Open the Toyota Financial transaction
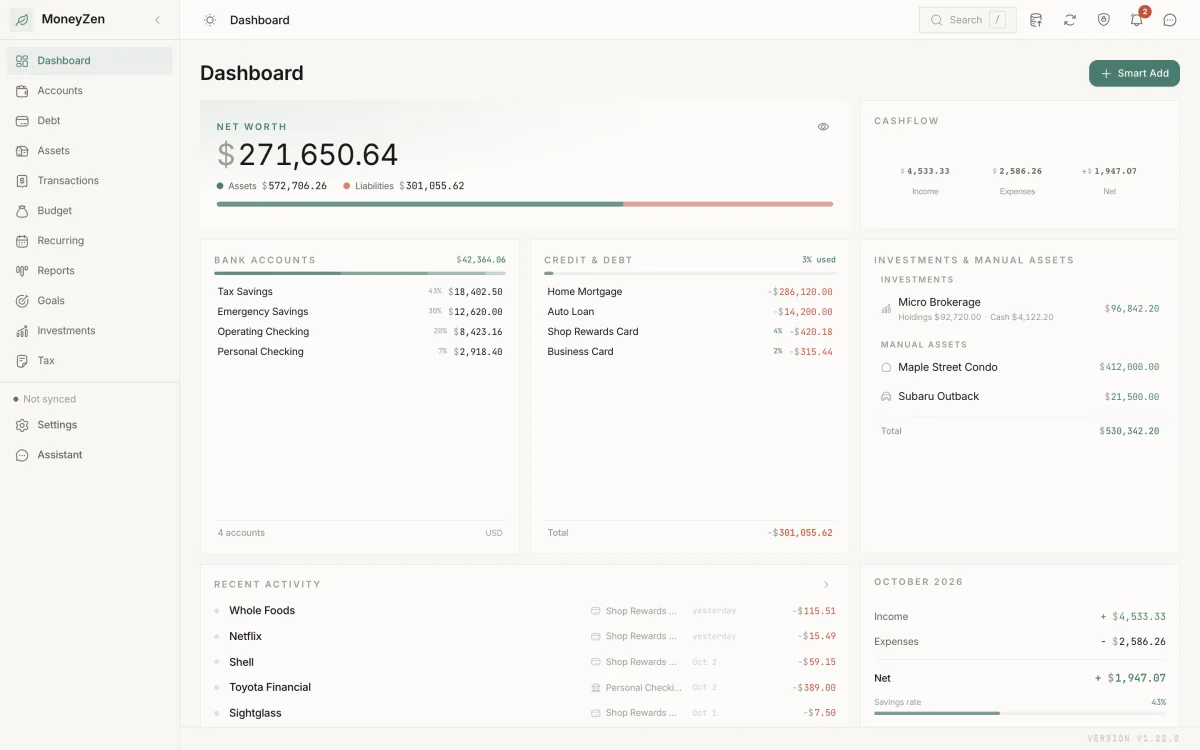Viewport: 1200px width, 750px height. 525,688
